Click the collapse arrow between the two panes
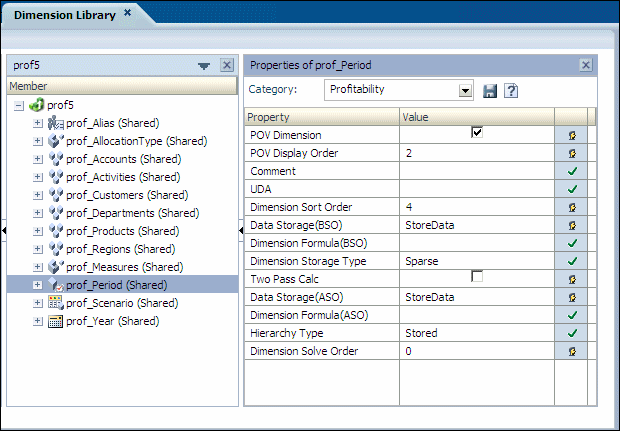Image resolution: width=620 pixels, height=431 pixels. pos(241,231)
